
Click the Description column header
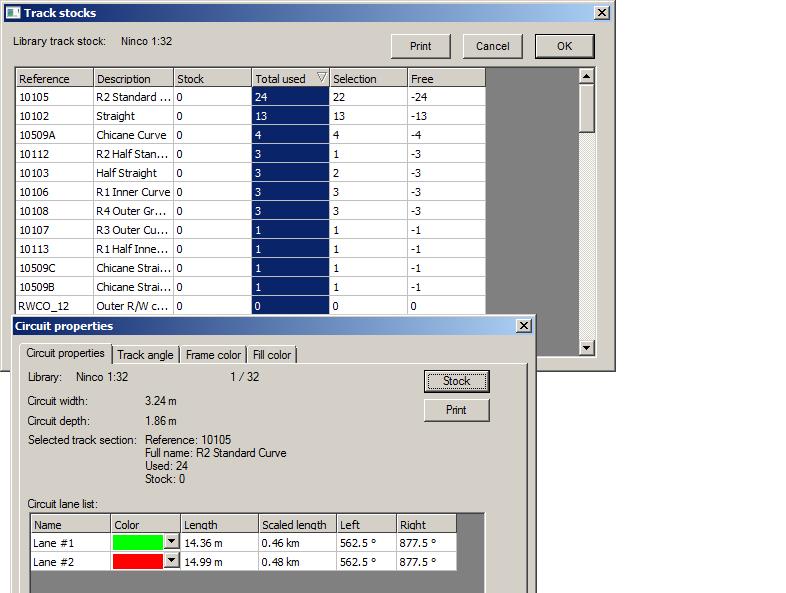pyautogui.click(x=133, y=78)
